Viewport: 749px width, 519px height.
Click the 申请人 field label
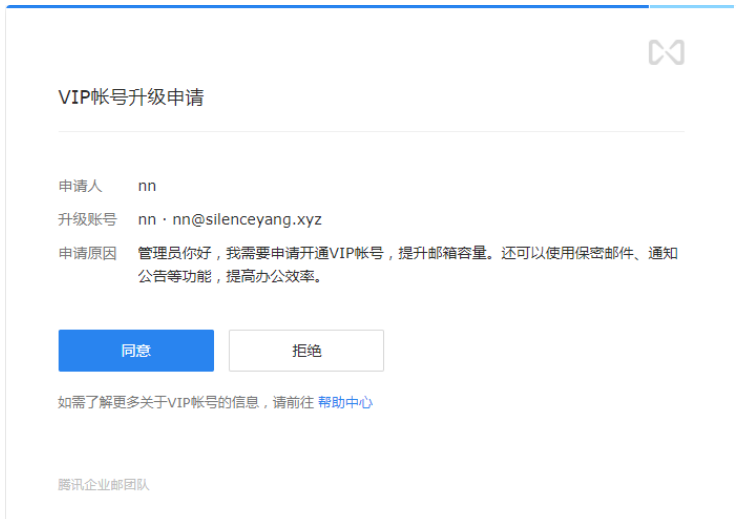point(80,186)
